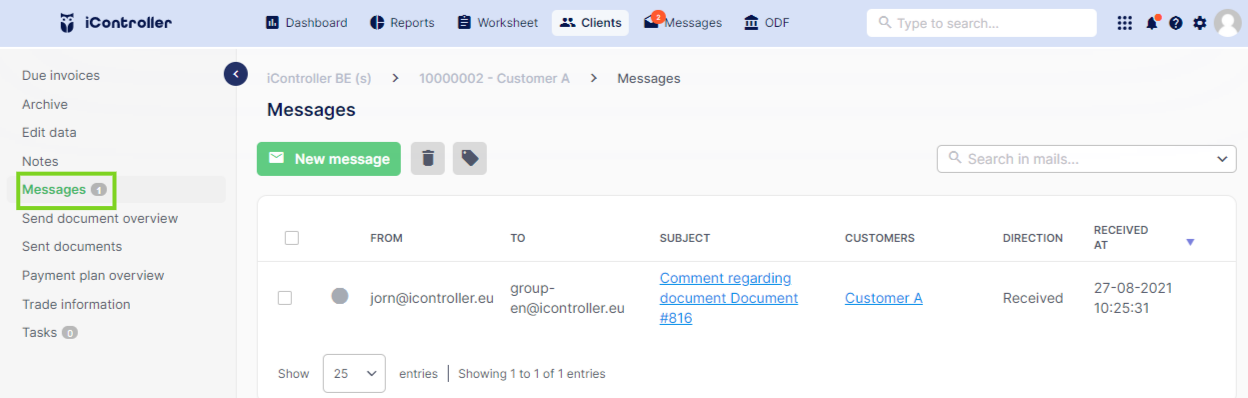Open the apps grid menu icon
The image size is (1248, 398).
1125,23
